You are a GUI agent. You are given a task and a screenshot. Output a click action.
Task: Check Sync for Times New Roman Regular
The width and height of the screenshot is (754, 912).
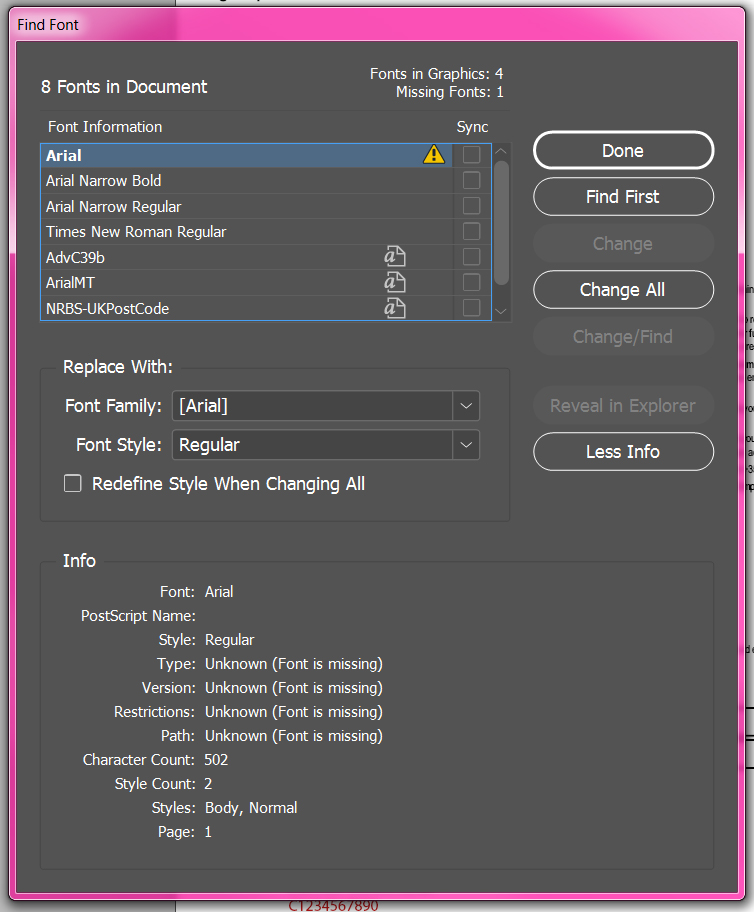[x=471, y=231]
